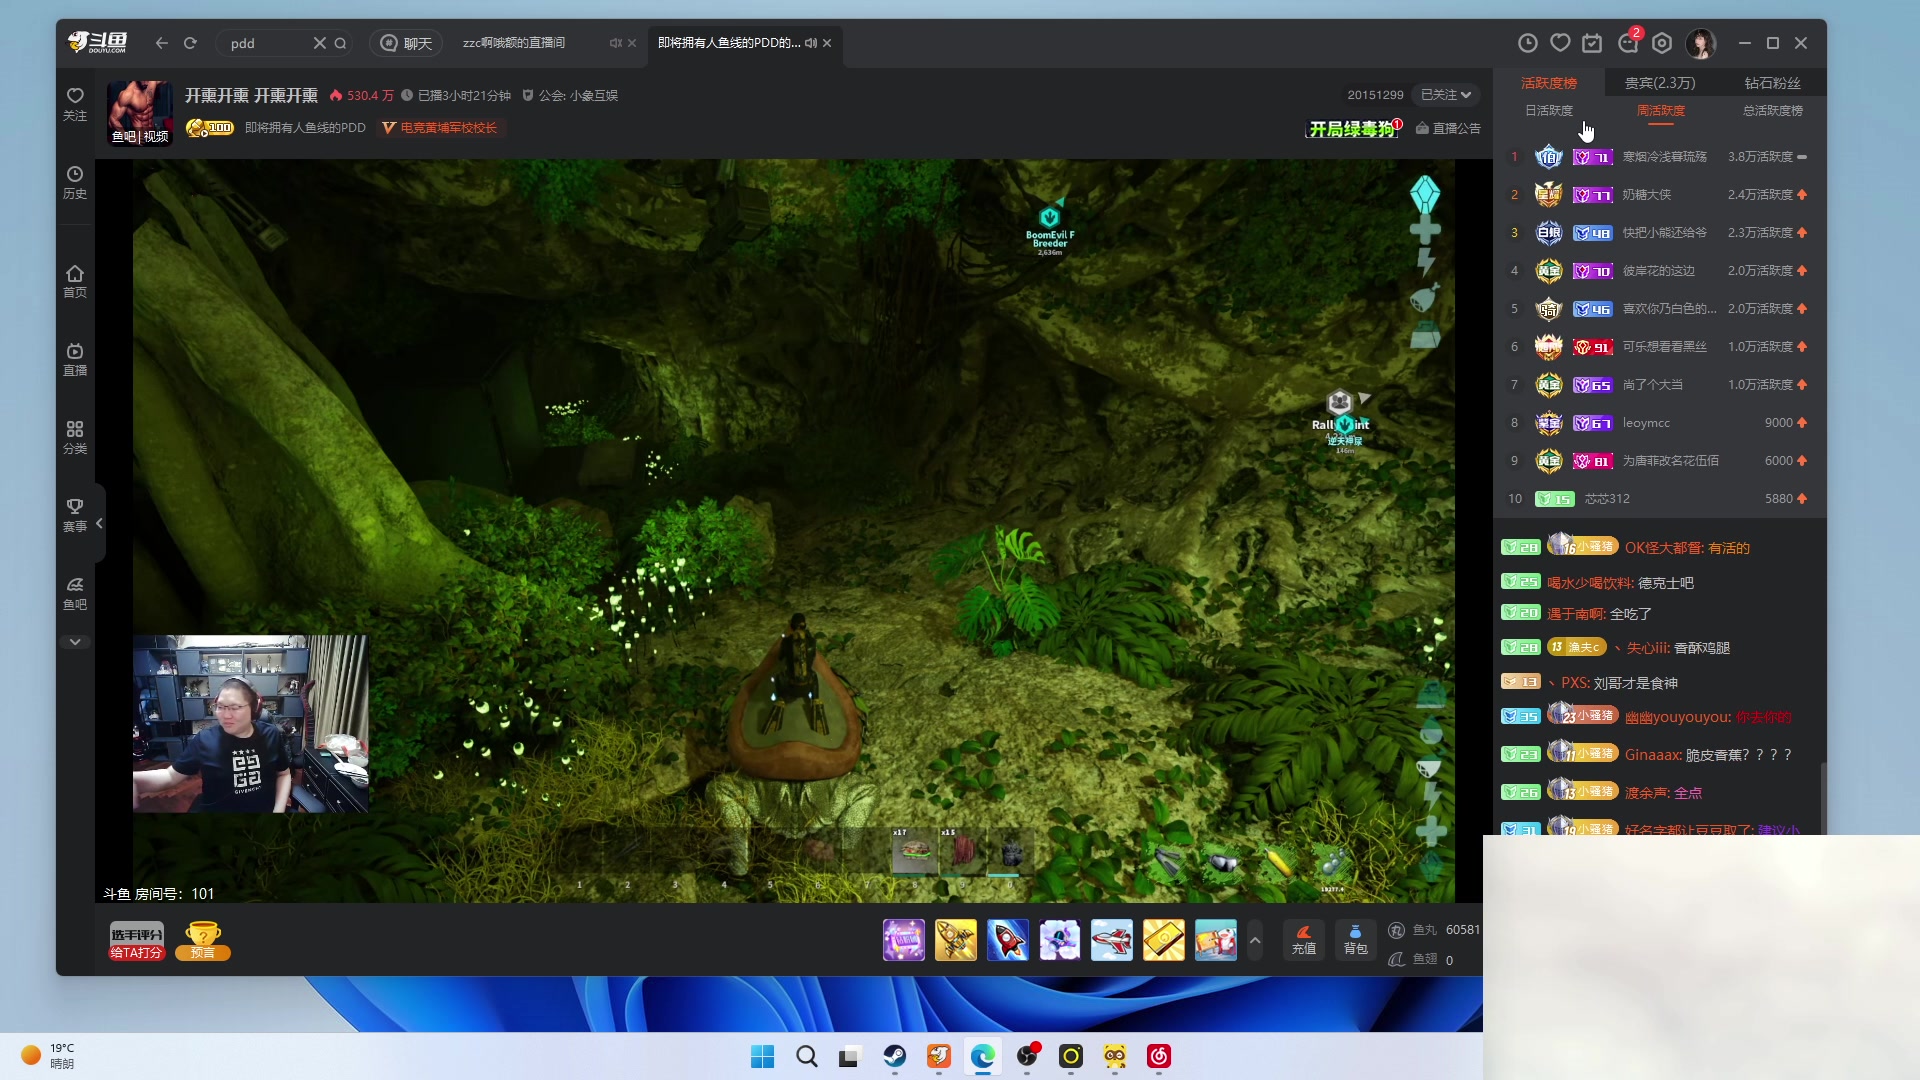Switch to the 贵宾(2.3万) tab
The image size is (1920, 1080).
click(x=1660, y=83)
